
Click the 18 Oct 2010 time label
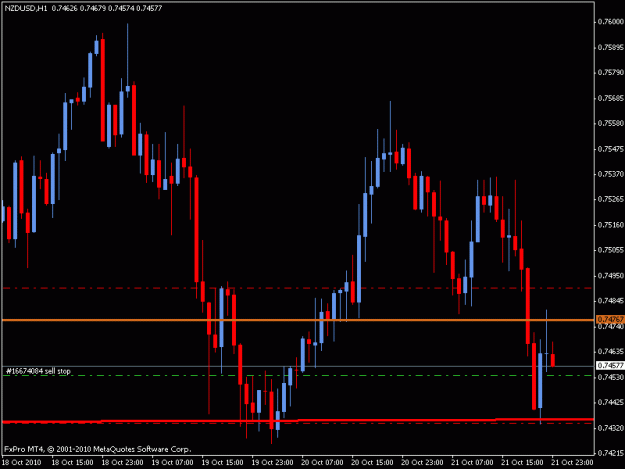[22, 463]
